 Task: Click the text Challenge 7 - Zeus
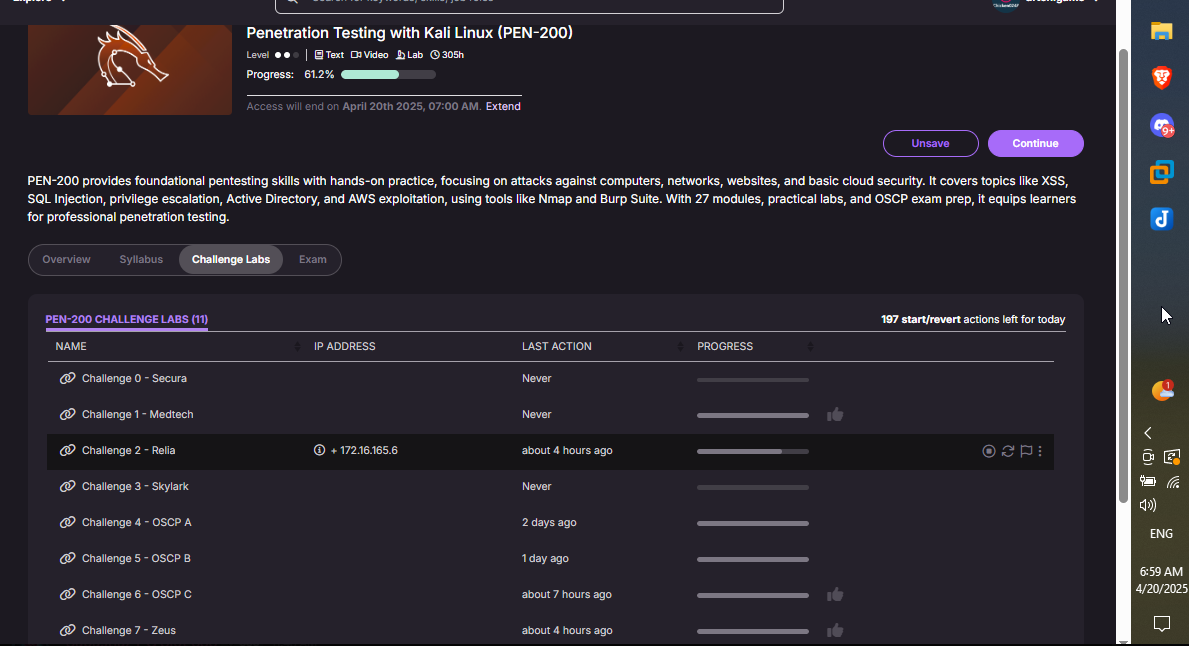pyautogui.click(x=128, y=630)
